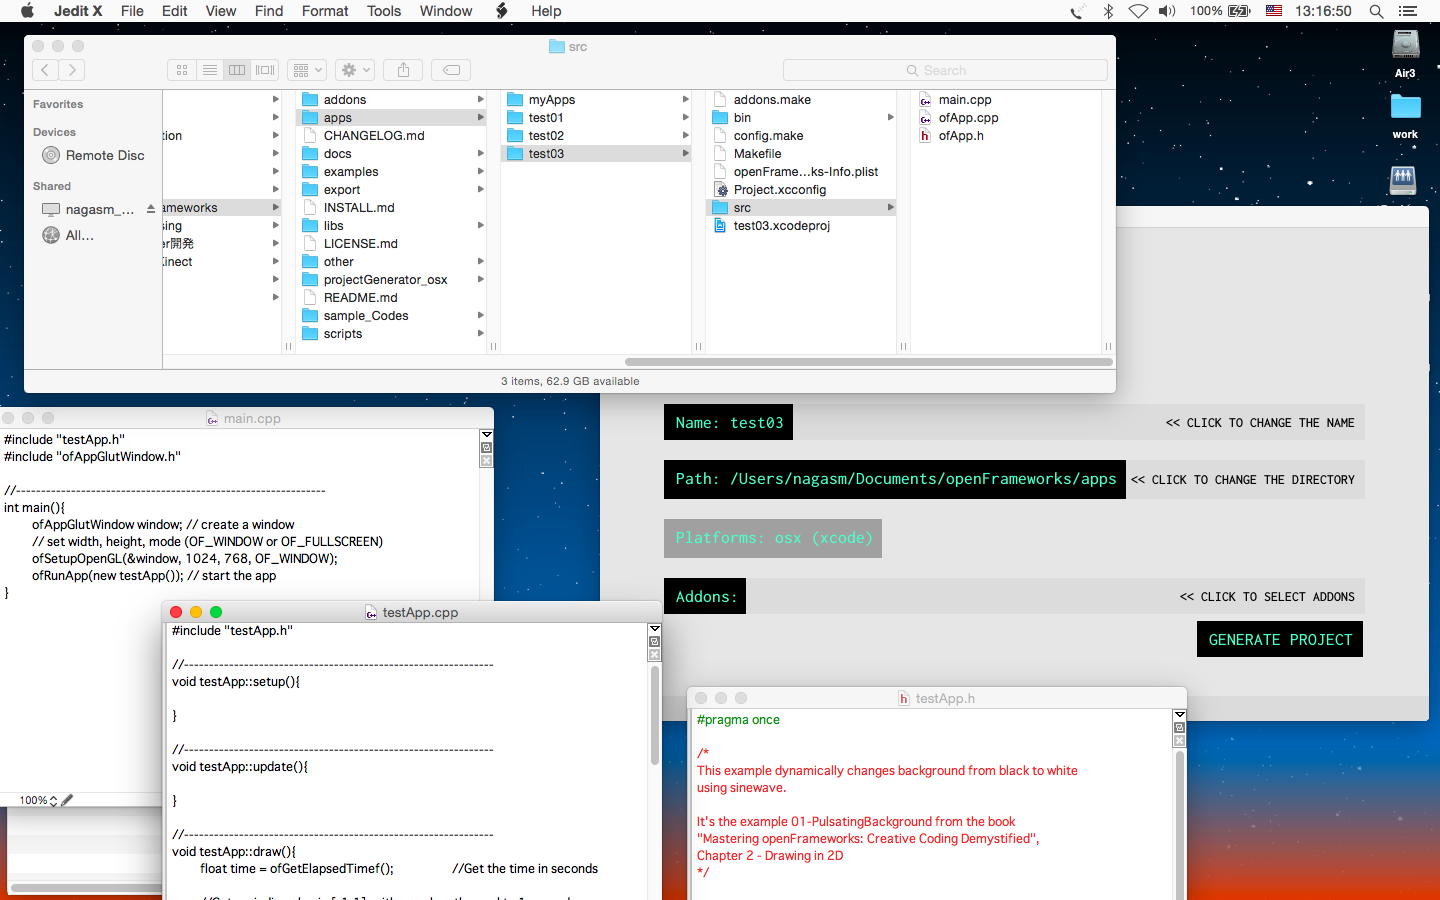The width and height of the screenshot is (1440, 900).
Task: Expand the bin folder arrow
Action: point(890,118)
